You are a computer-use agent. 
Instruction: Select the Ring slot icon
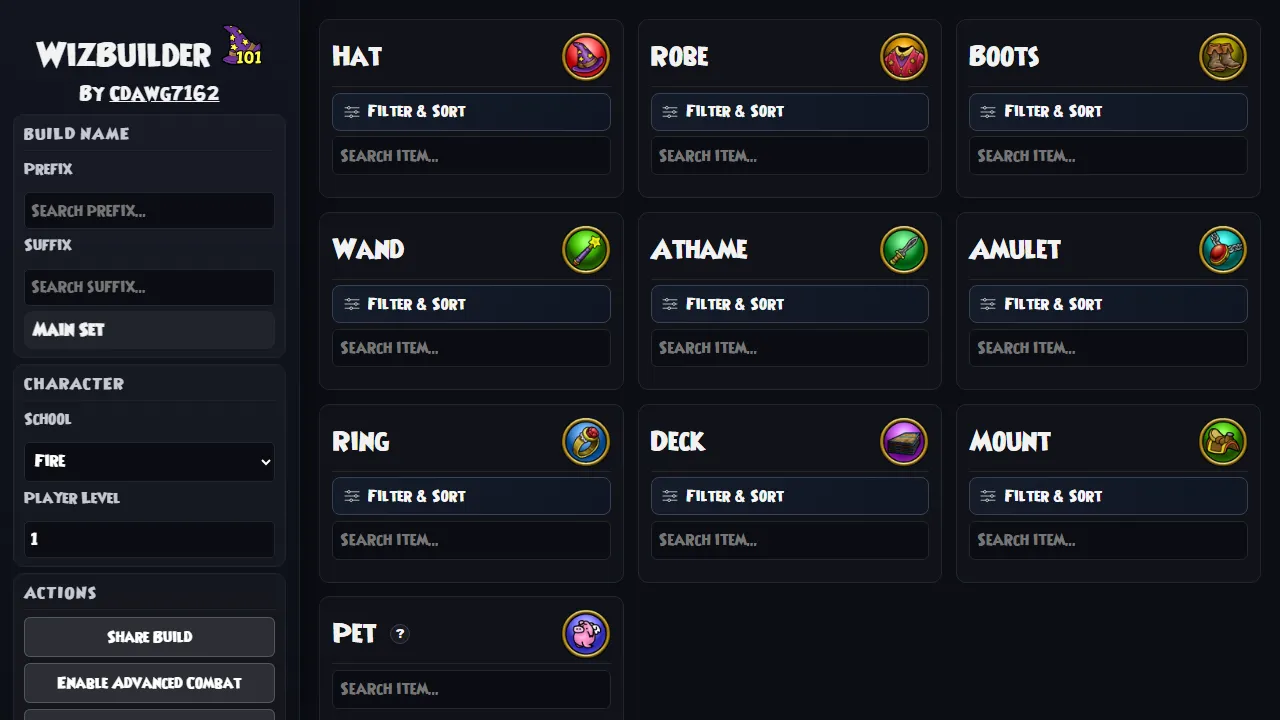point(586,441)
